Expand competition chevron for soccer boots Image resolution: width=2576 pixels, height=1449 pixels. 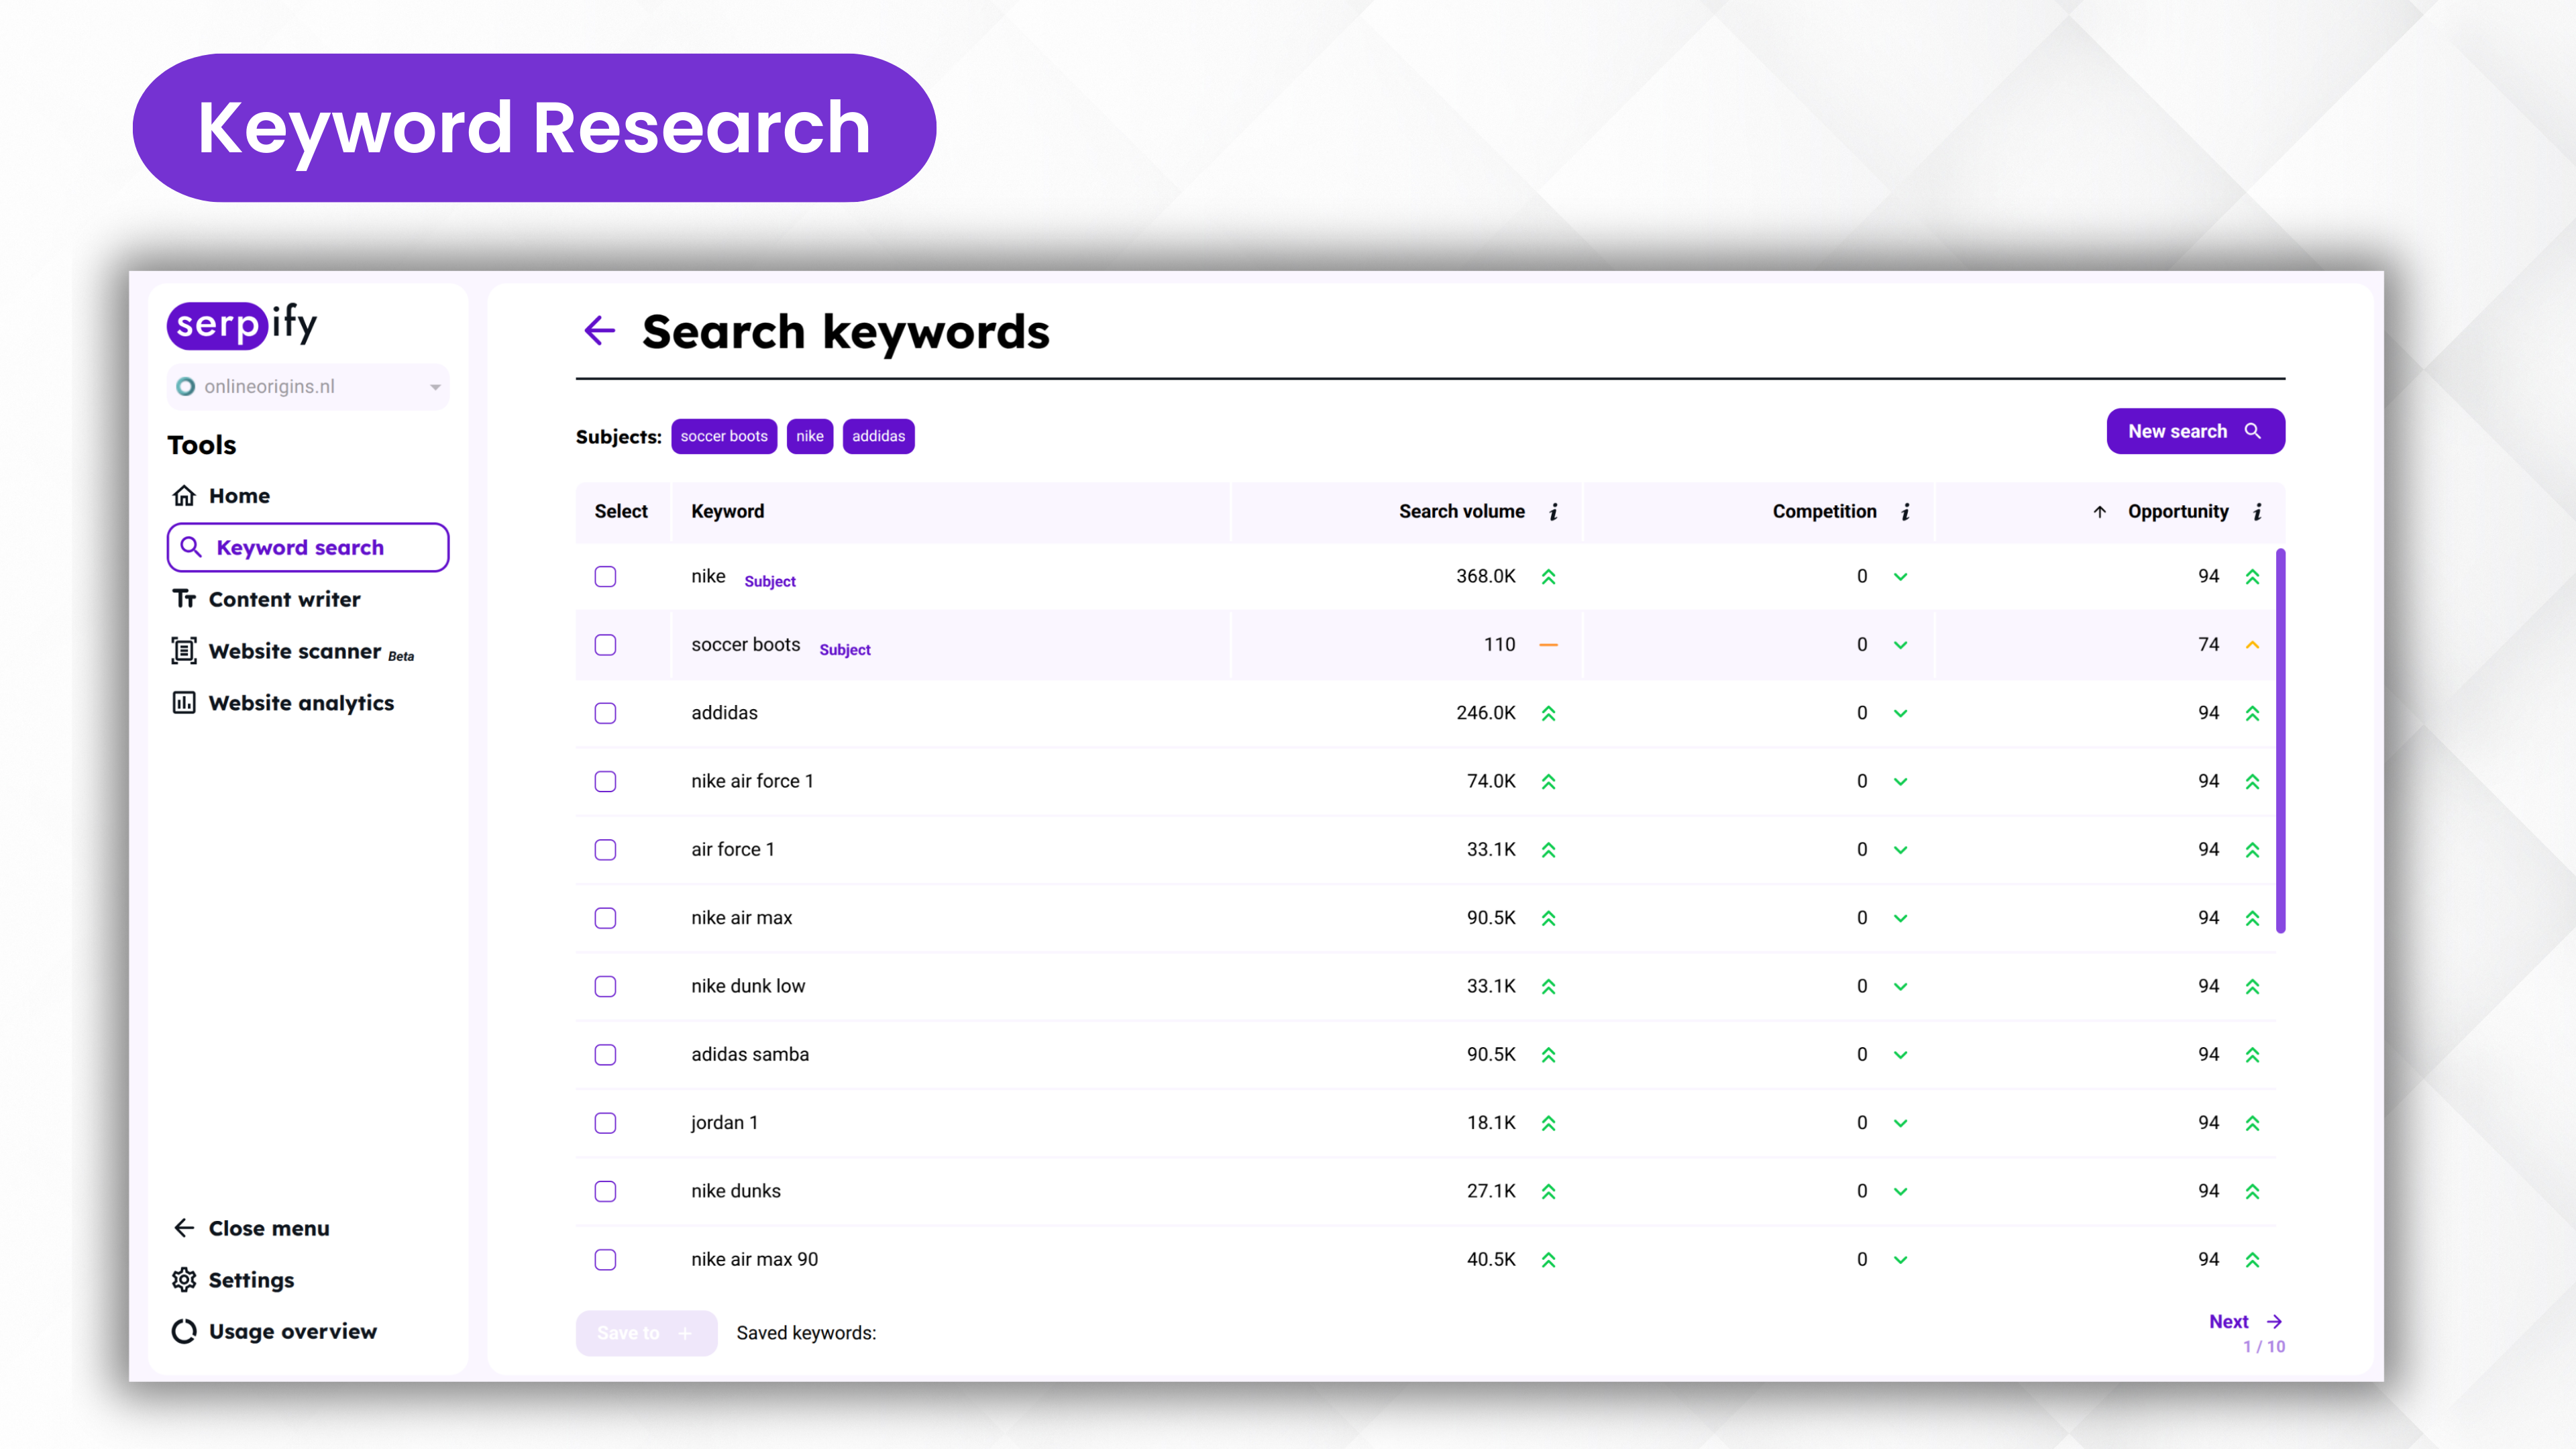pos(1900,645)
